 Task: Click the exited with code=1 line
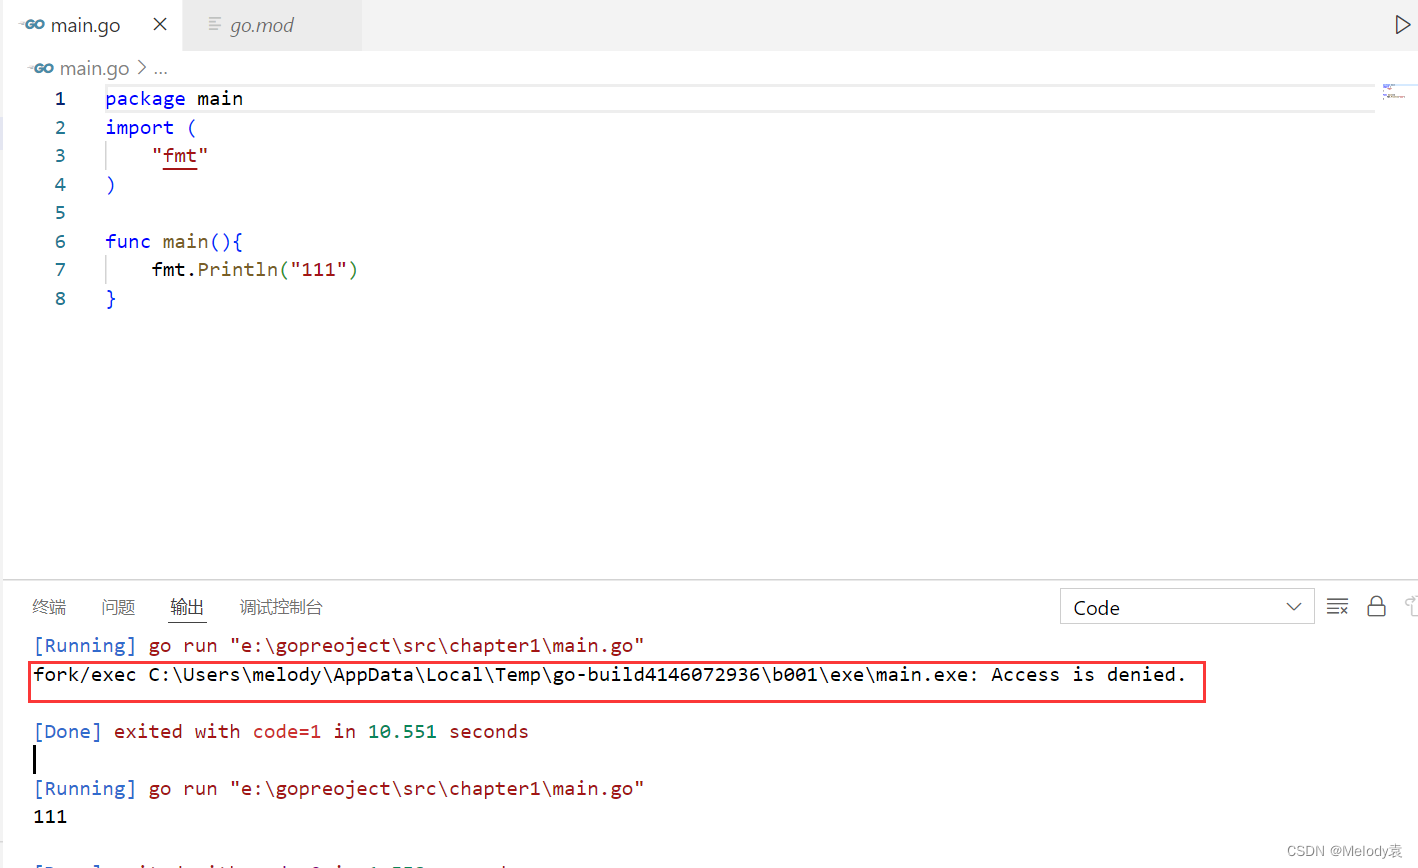pyautogui.click(x=281, y=731)
